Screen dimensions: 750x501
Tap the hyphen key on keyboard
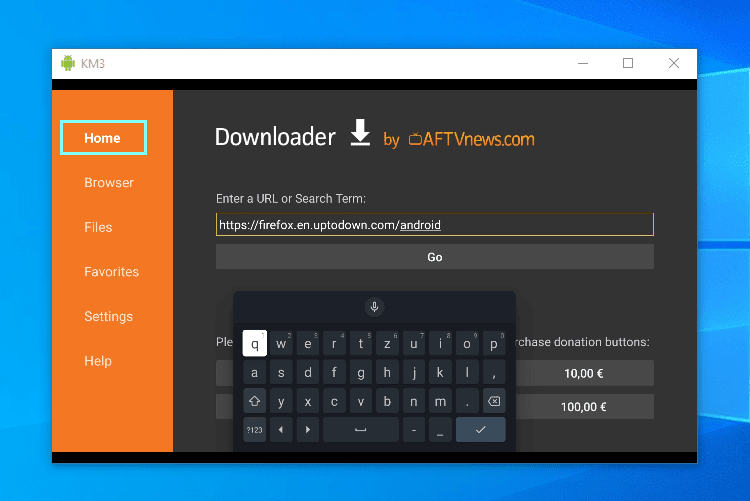click(414, 430)
